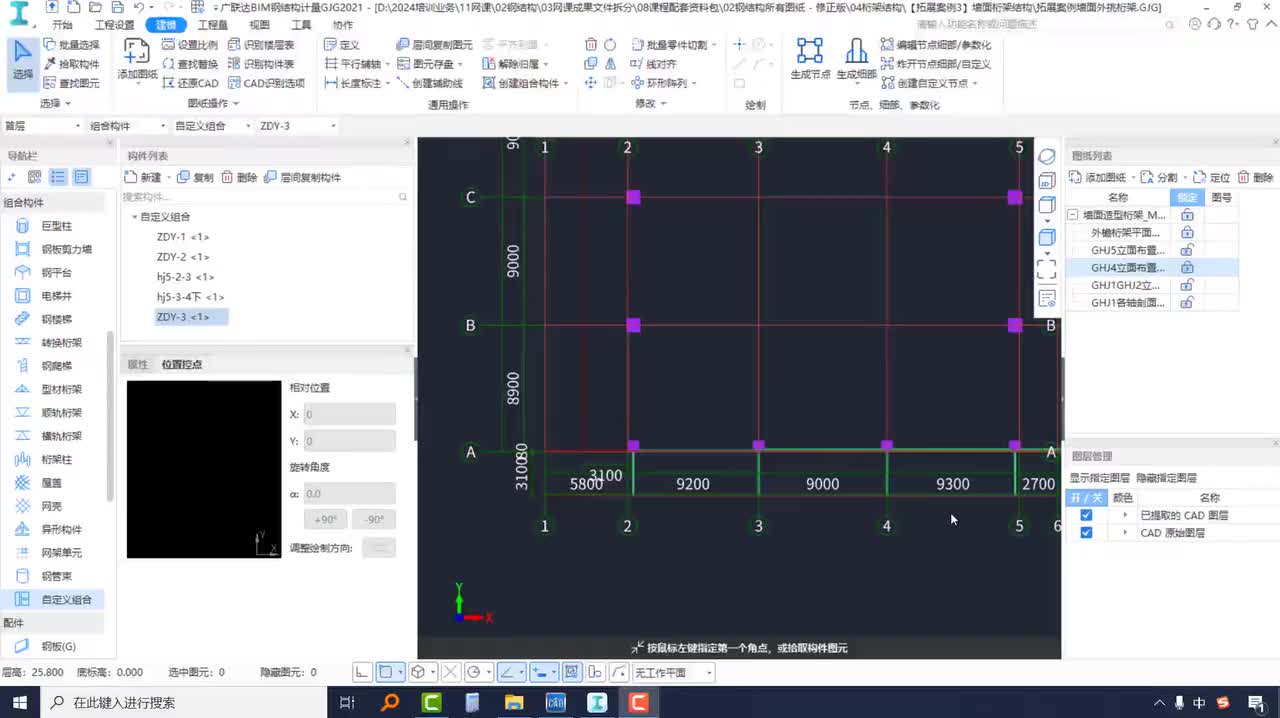
Task: Click 新建 in component list
Action: coord(143,177)
